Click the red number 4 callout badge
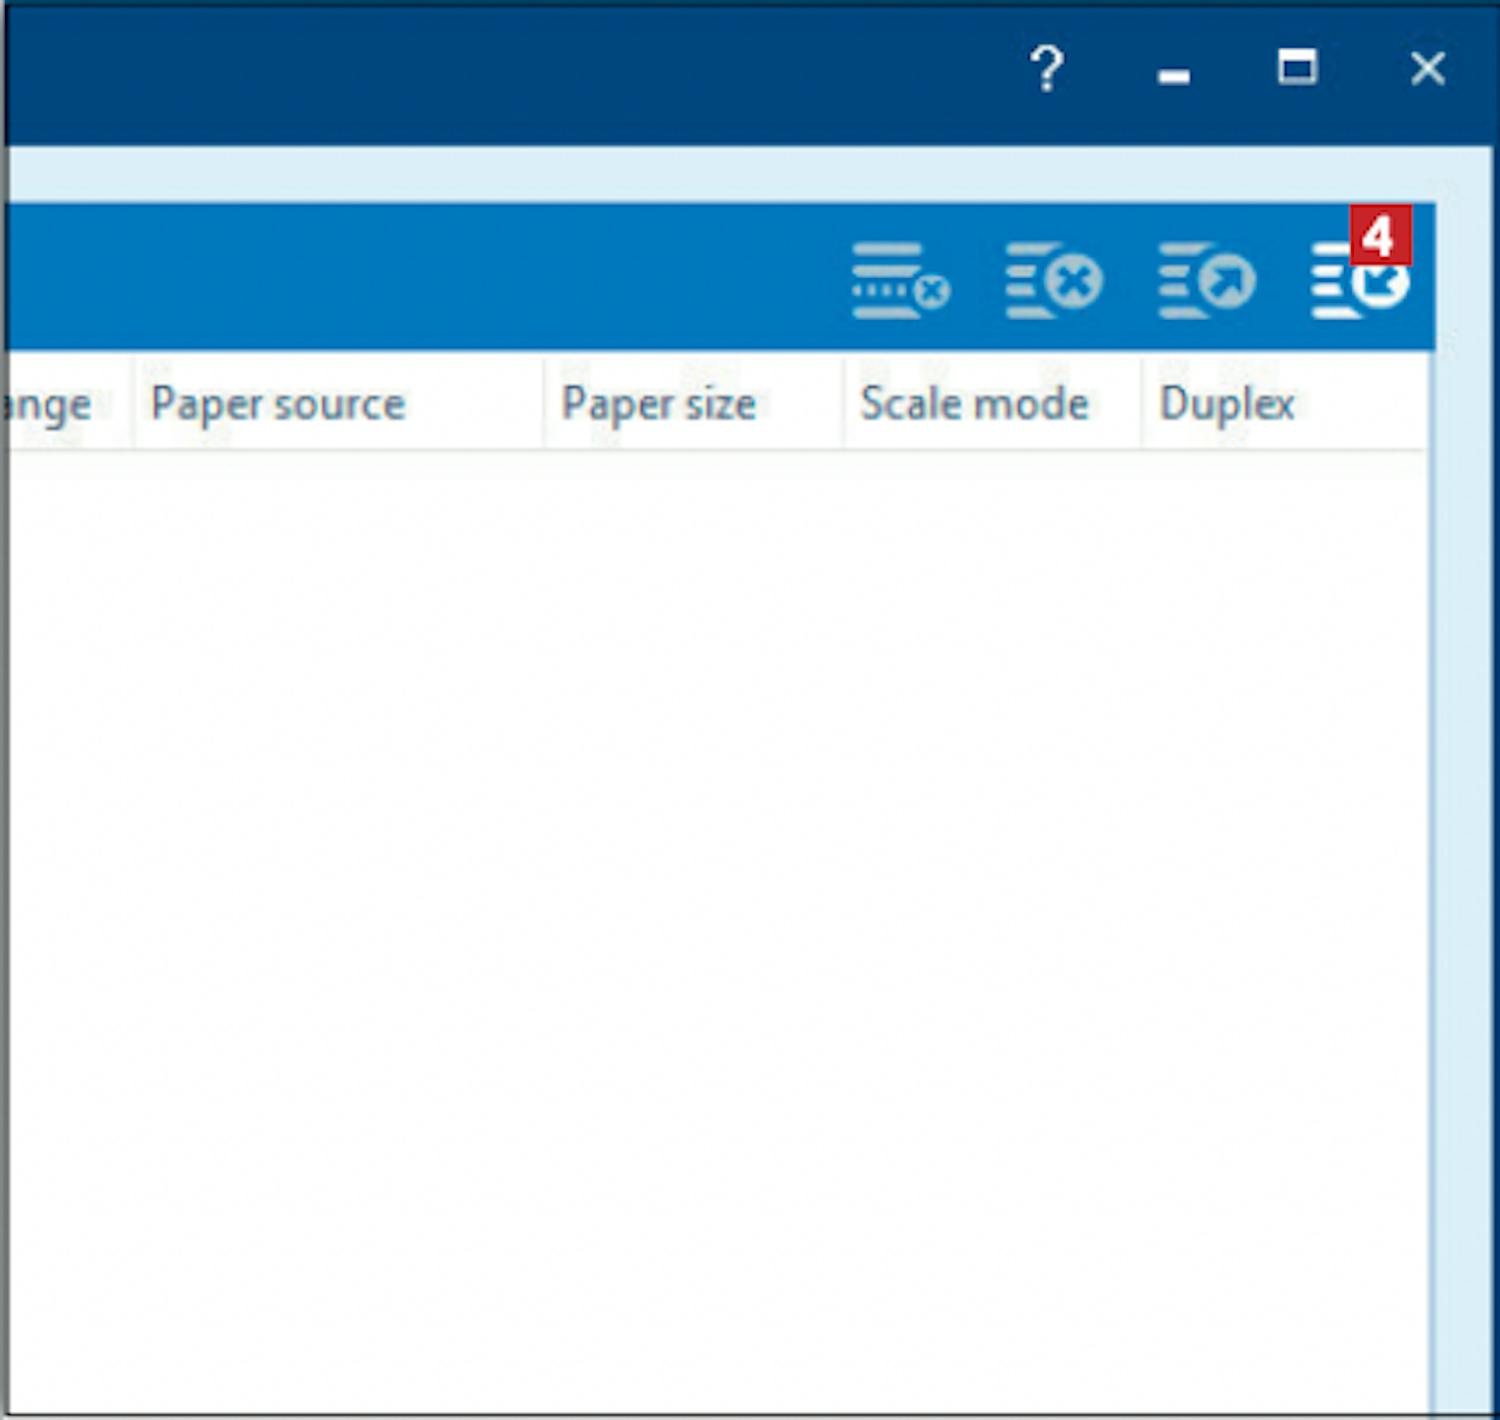1500x1420 pixels. (x=1380, y=236)
